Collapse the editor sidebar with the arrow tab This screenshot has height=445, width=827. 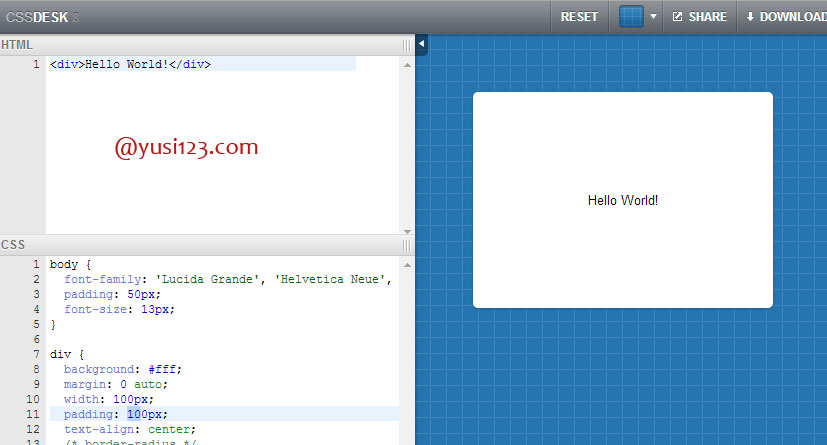point(421,44)
